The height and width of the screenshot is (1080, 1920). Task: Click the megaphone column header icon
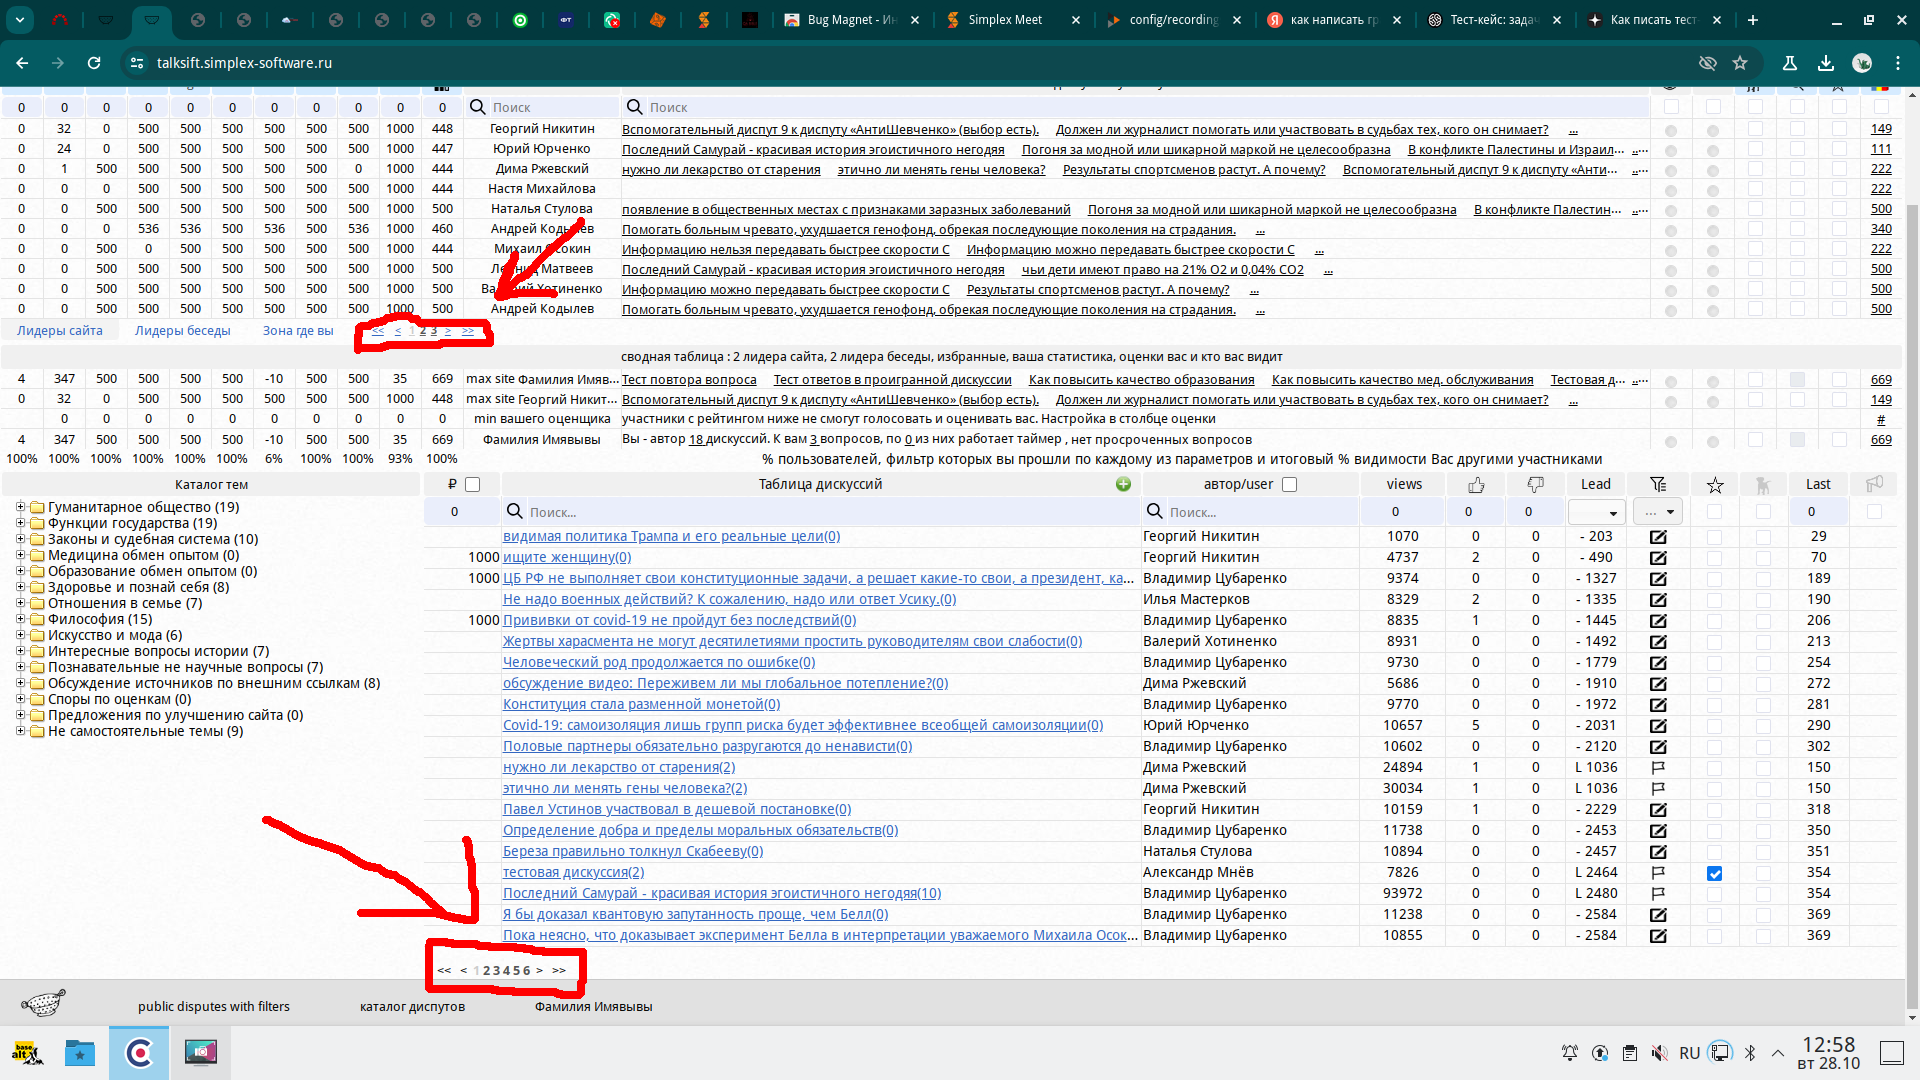coord(1874,484)
